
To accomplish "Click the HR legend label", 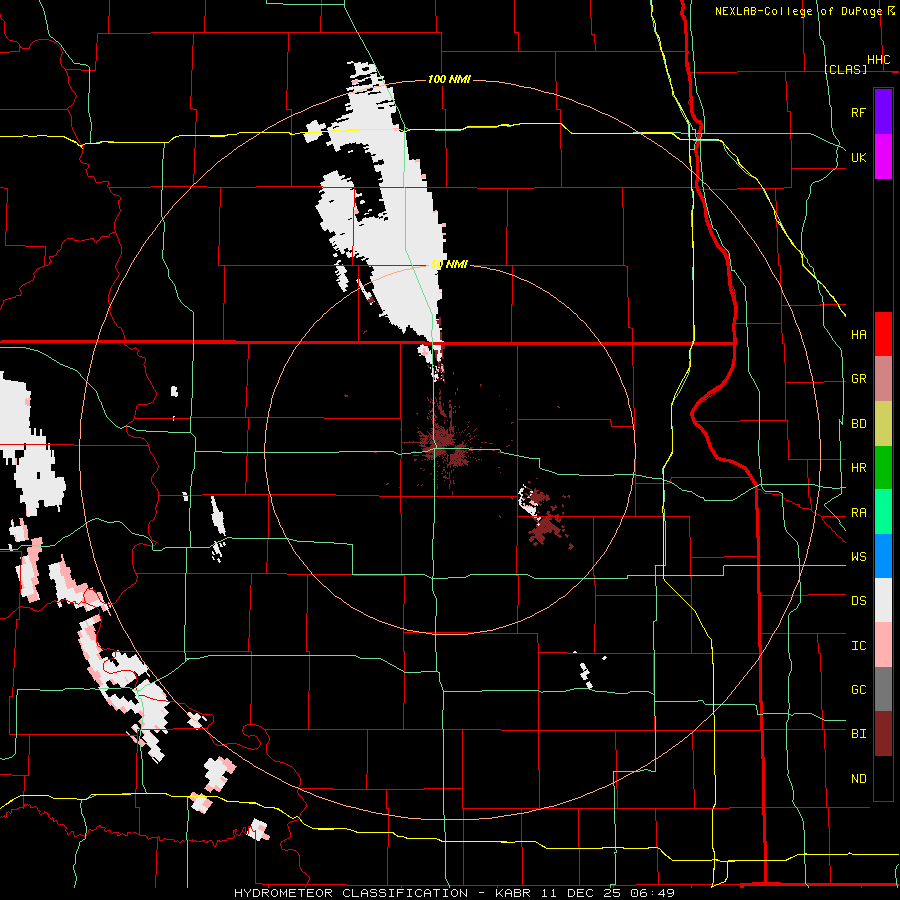I will (x=859, y=468).
